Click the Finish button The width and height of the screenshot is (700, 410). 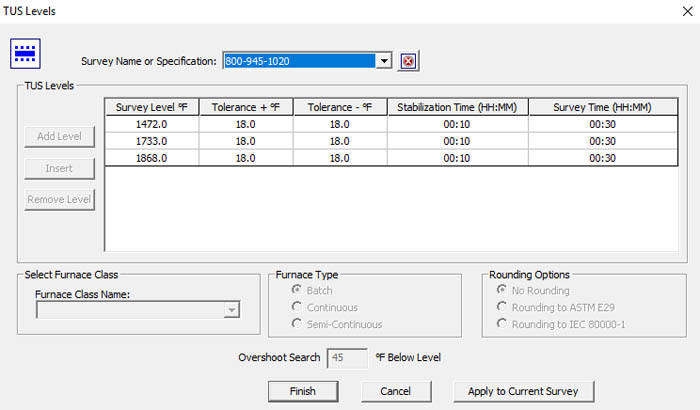(303, 391)
